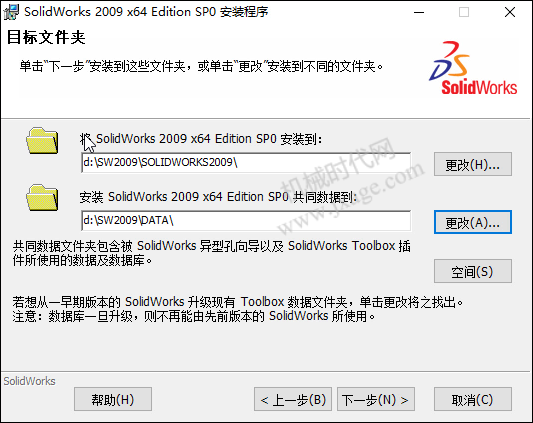
Task: Continue with 下一步(N) >
Action: click(376, 399)
